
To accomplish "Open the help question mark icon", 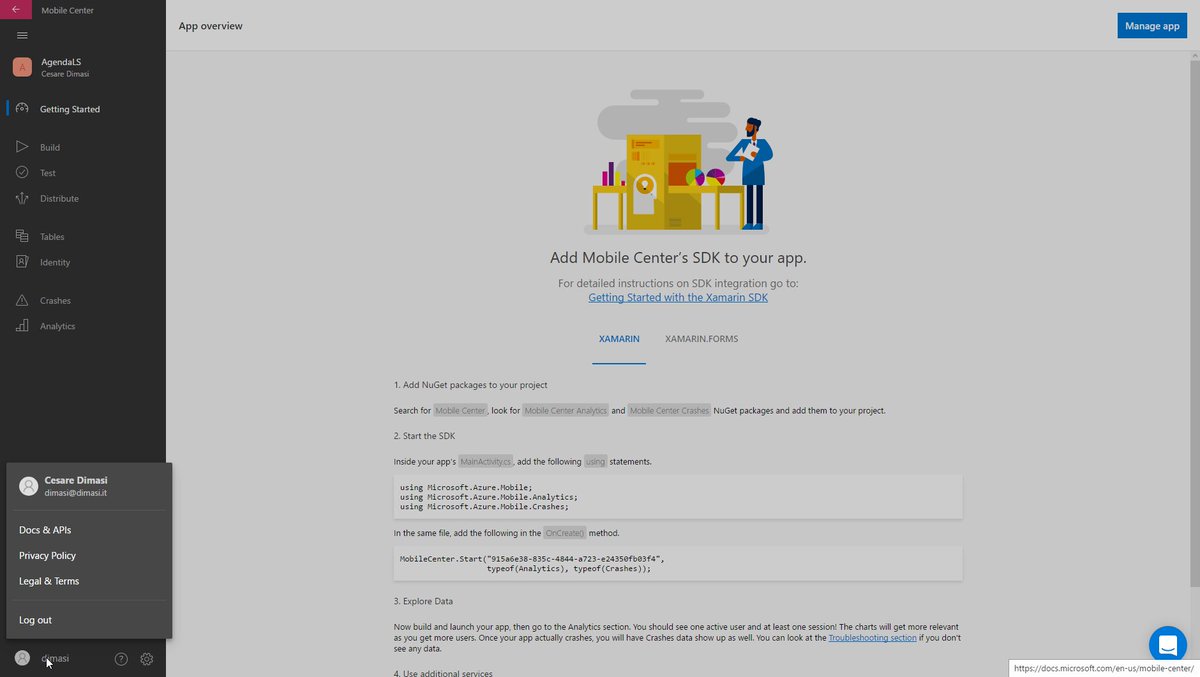I will (121, 659).
